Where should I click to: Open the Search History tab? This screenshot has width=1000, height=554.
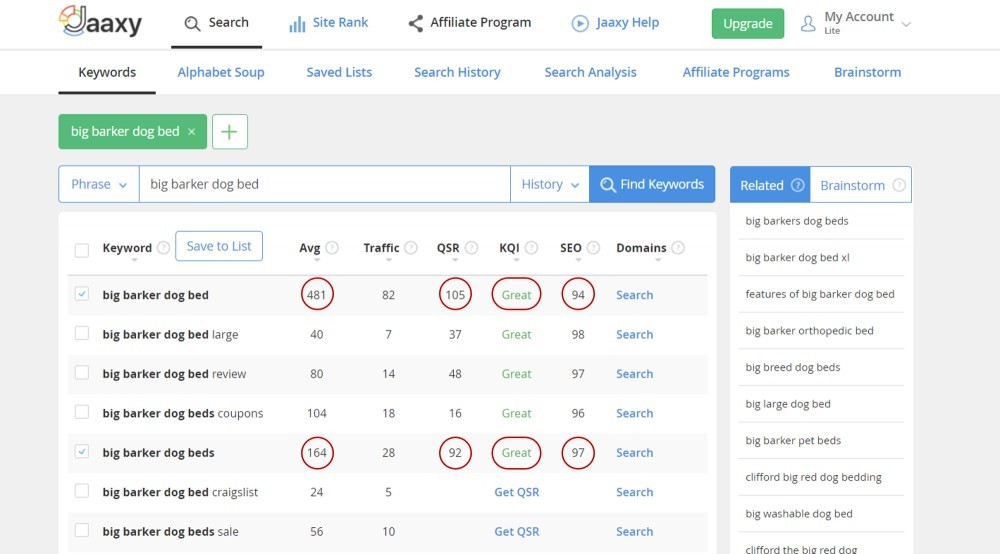(x=457, y=72)
